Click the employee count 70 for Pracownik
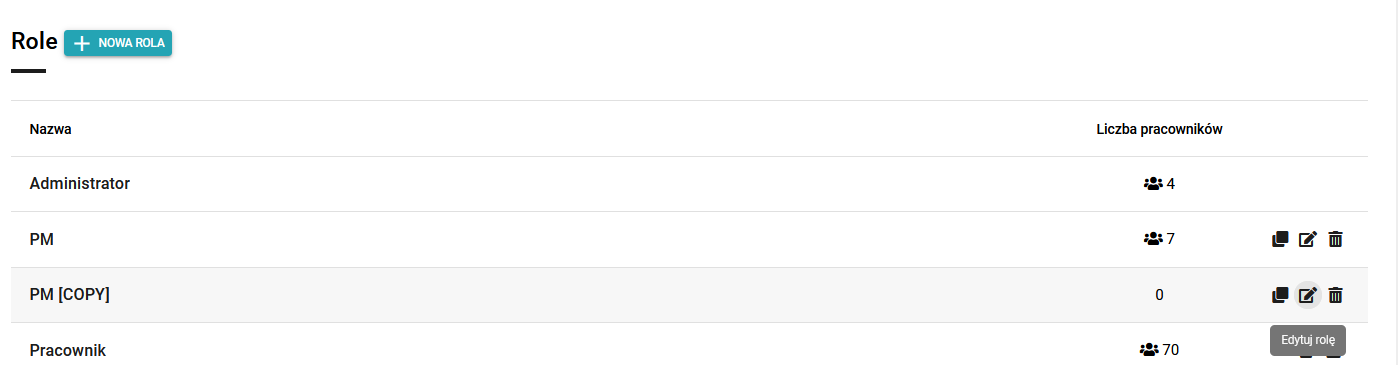1398x365 pixels. [x=1171, y=350]
